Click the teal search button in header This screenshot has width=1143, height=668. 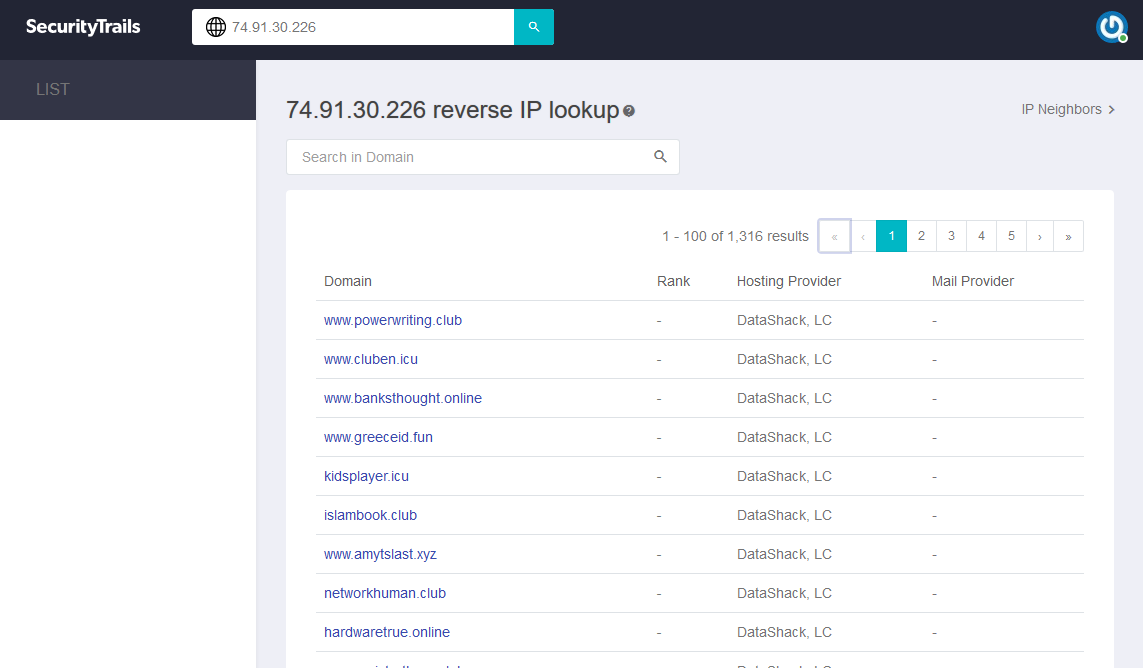pos(534,27)
